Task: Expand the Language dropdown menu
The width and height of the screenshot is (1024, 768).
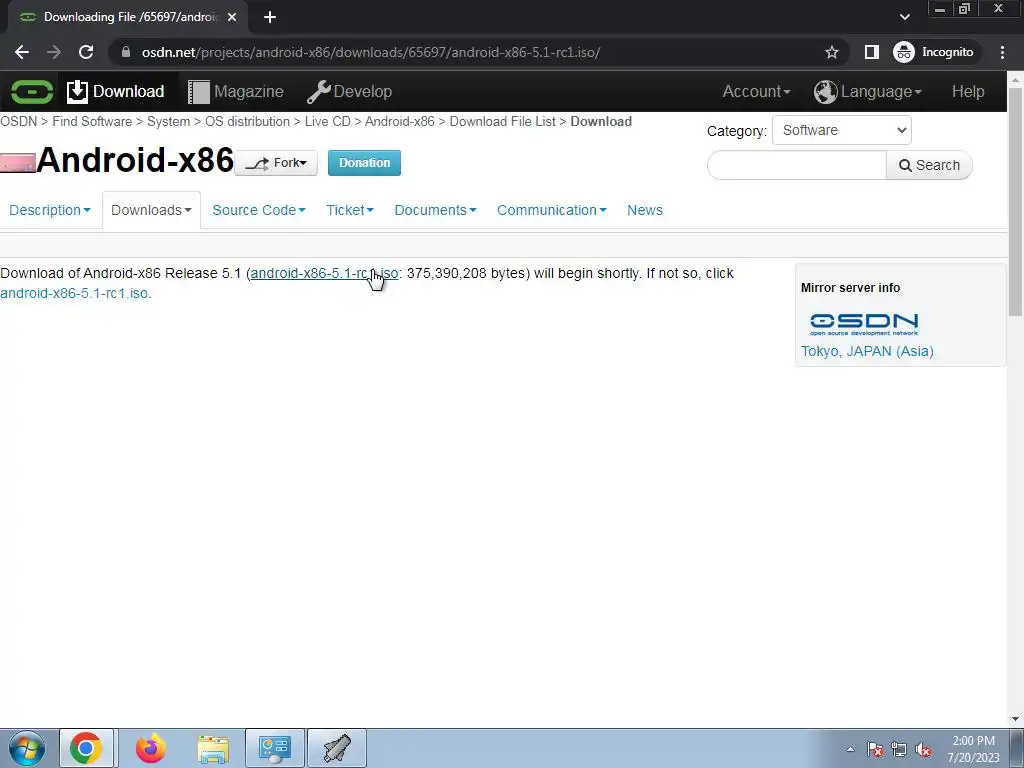Action: [867, 91]
